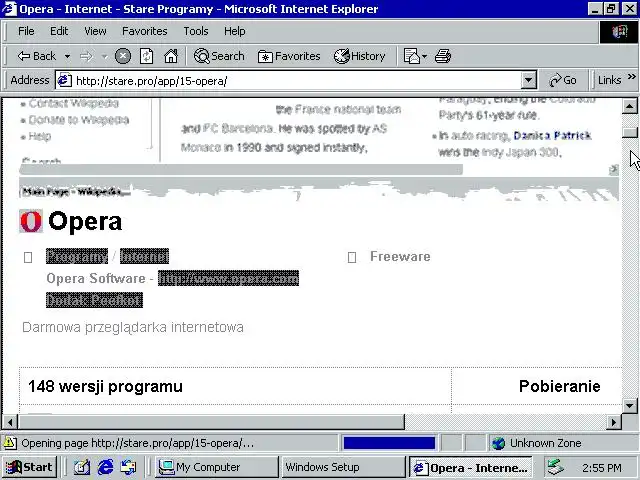Follow the highlighted Programy breadcrumb link

click(x=77, y=256)
